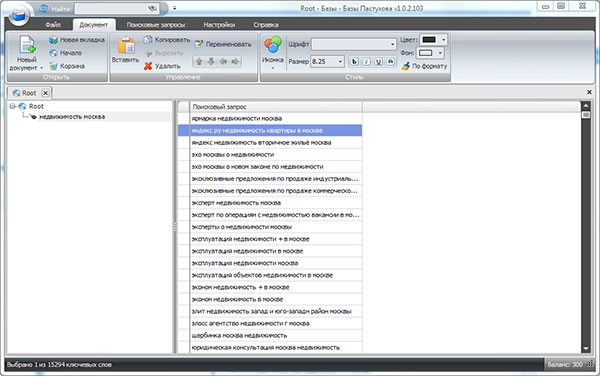Click the move right arrow icon
Screen dimensions: 600x376
235,62
